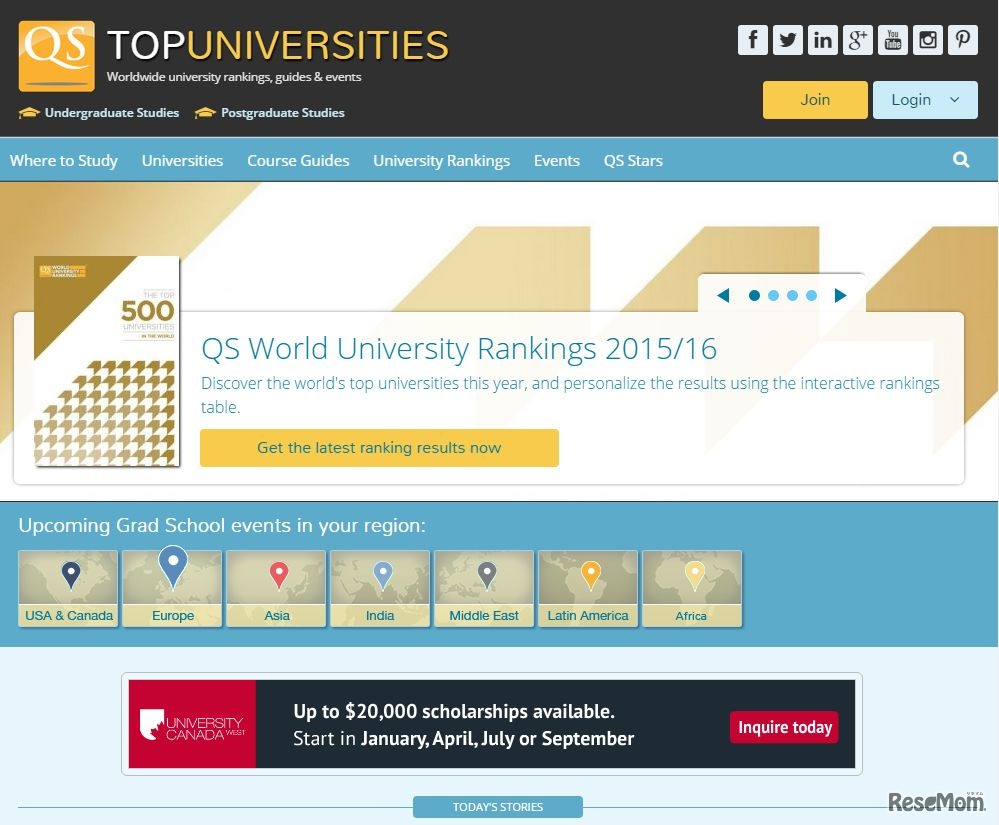Select the Middle East region tile

pyautogui.click(x=484, y=588)
